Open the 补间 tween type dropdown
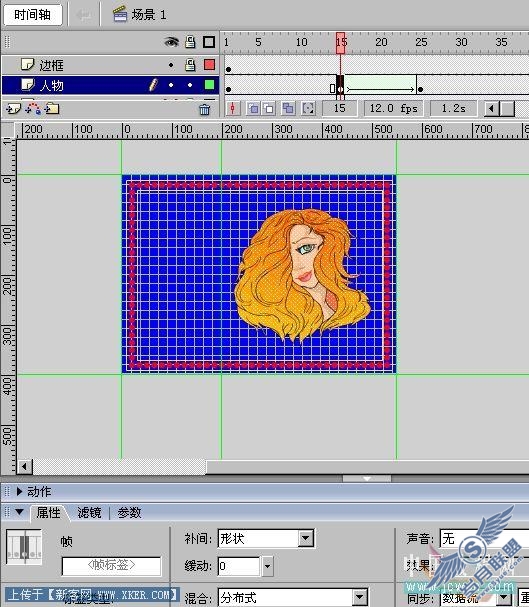The width and height of the screenshot is (529, 607). [x=306, y=538]
